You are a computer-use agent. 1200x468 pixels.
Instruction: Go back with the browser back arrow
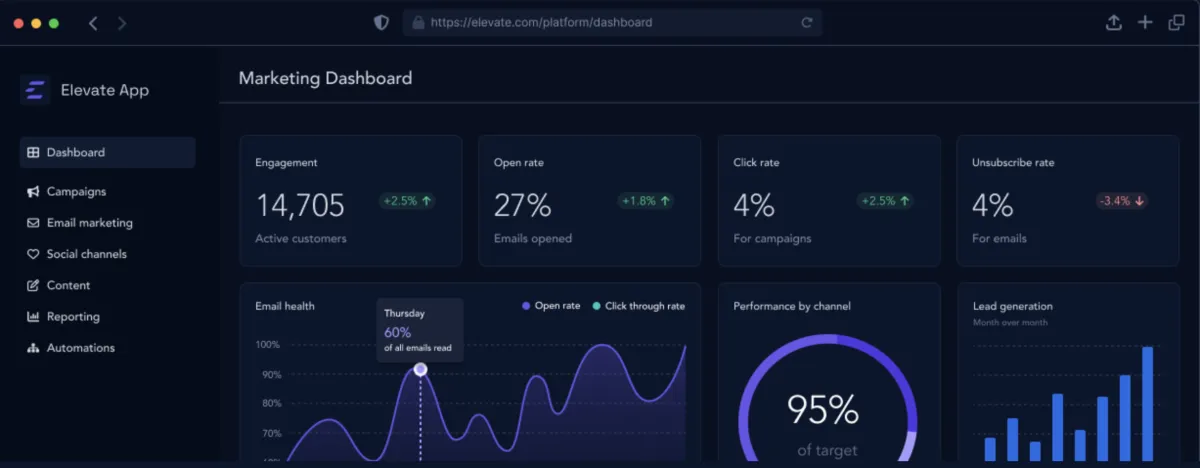(93, 22)
